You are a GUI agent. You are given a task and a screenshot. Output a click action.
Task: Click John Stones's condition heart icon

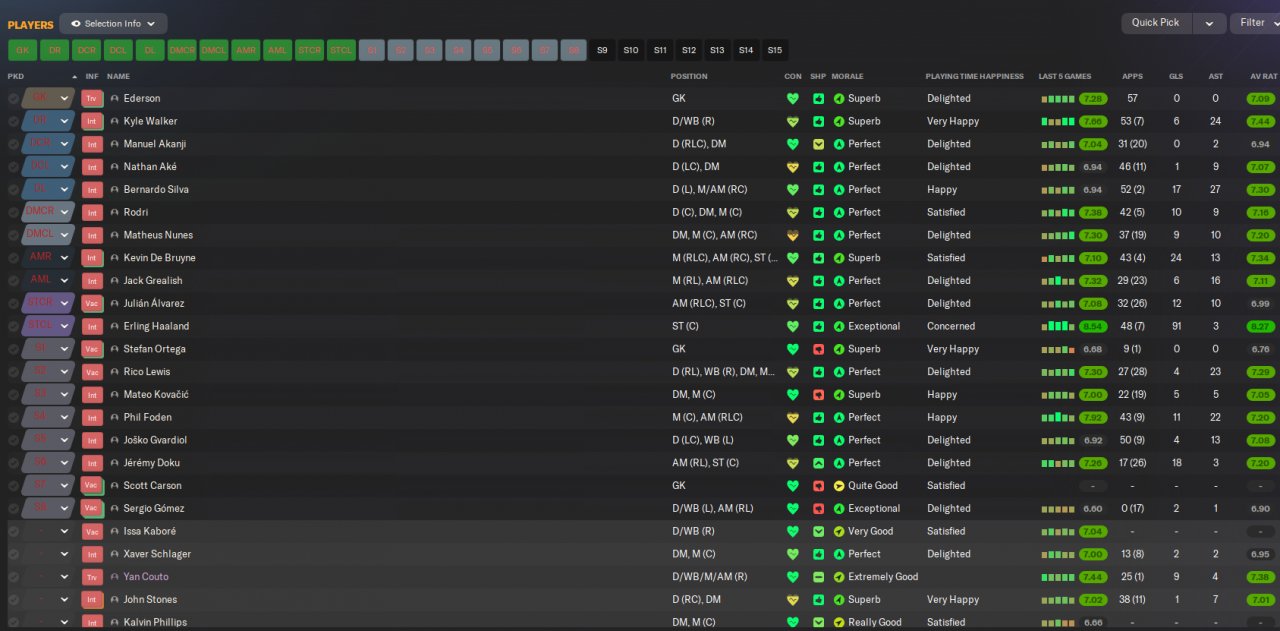tap(793, 600)
